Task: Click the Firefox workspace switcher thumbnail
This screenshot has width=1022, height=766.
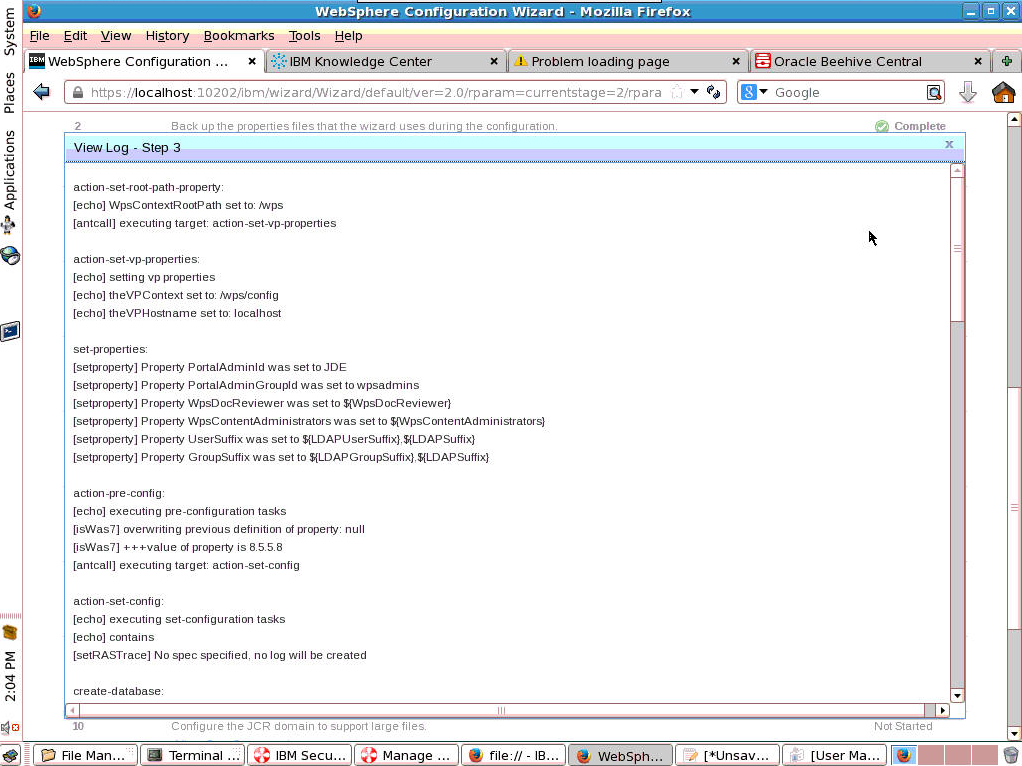Action: [x=904, y=755]
